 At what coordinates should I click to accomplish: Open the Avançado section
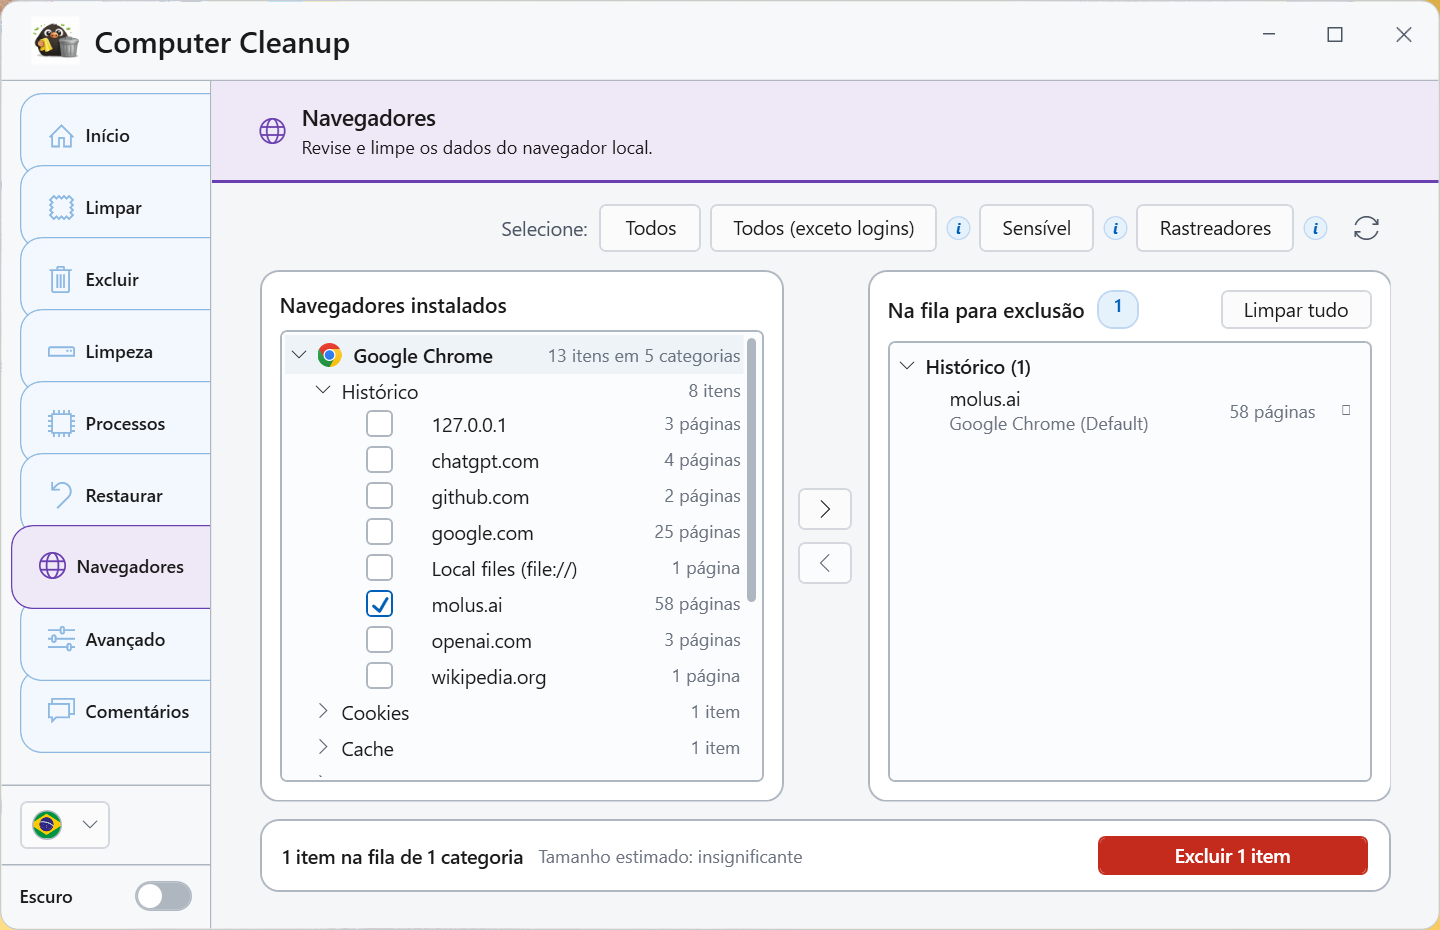coord(116,640)
